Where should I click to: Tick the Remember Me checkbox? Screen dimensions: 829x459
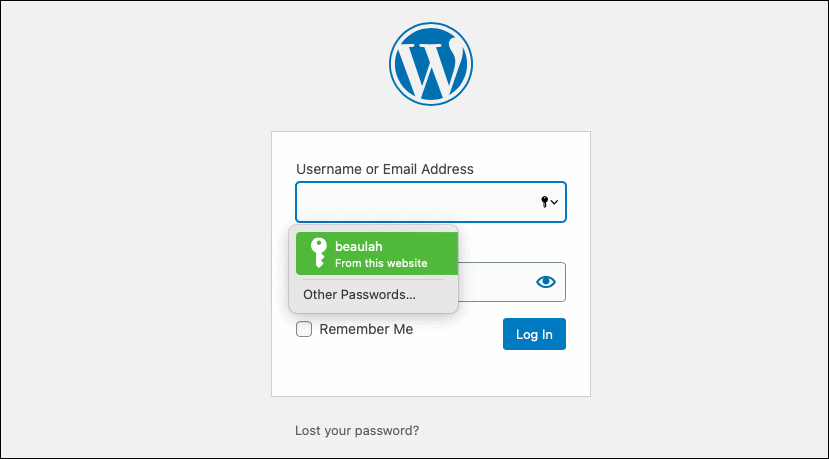pos(304,329)
